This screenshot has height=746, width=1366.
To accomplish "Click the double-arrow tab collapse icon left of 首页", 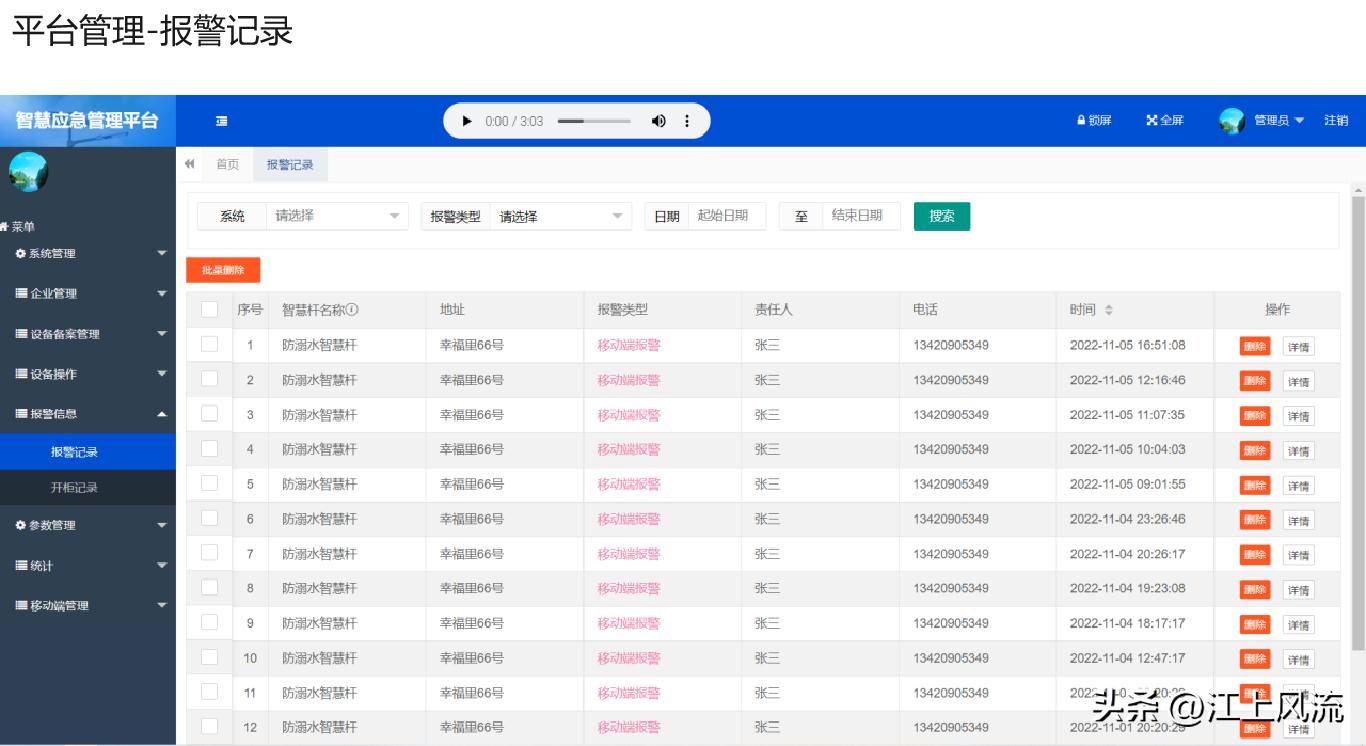I will point(189,163).
